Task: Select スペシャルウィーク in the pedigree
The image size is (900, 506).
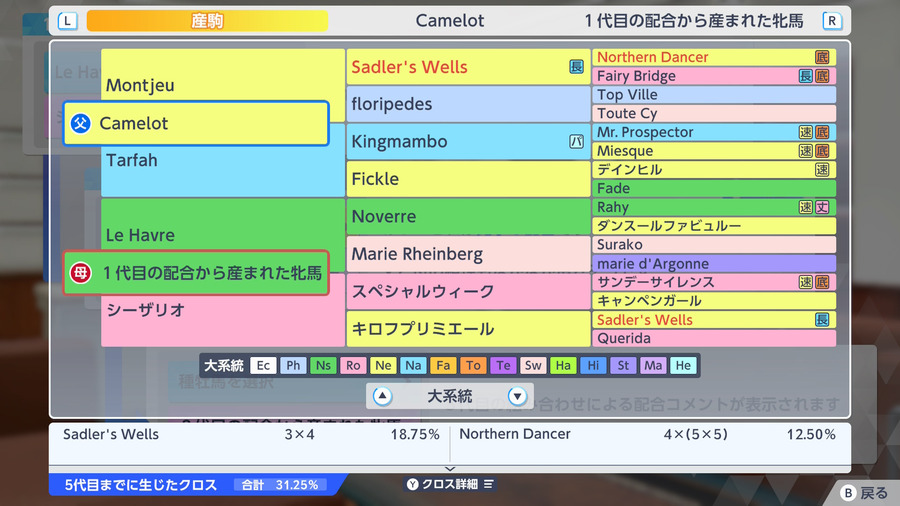Action: coord(468,291)
